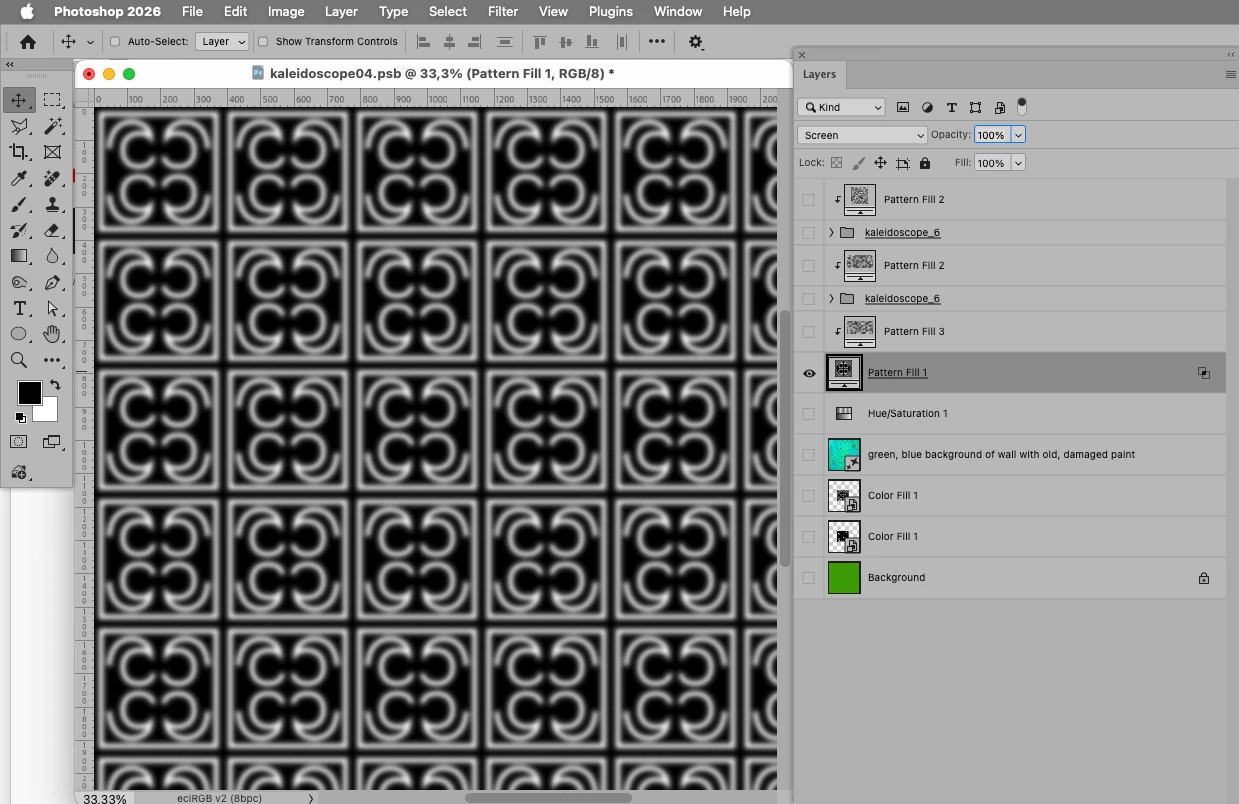Select the Blur tool
This screenshot has height=804, width=1239.
[52, 256]
